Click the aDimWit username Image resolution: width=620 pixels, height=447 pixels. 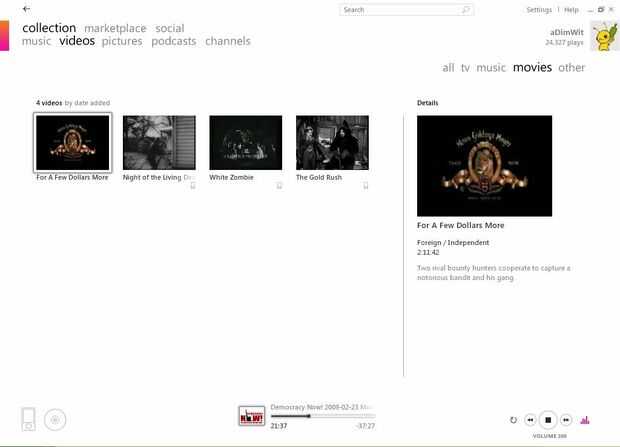[x=567, y=32]
